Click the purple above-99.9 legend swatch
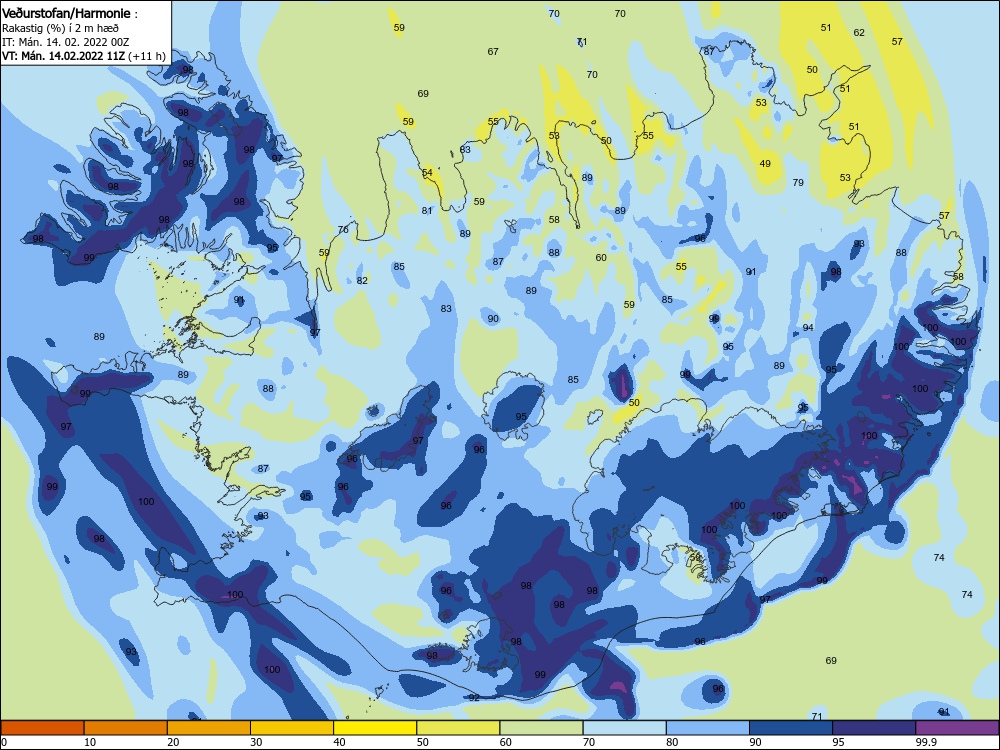Image resolution: width=1000 pixels, height=750 pixels. pos(957,728)
